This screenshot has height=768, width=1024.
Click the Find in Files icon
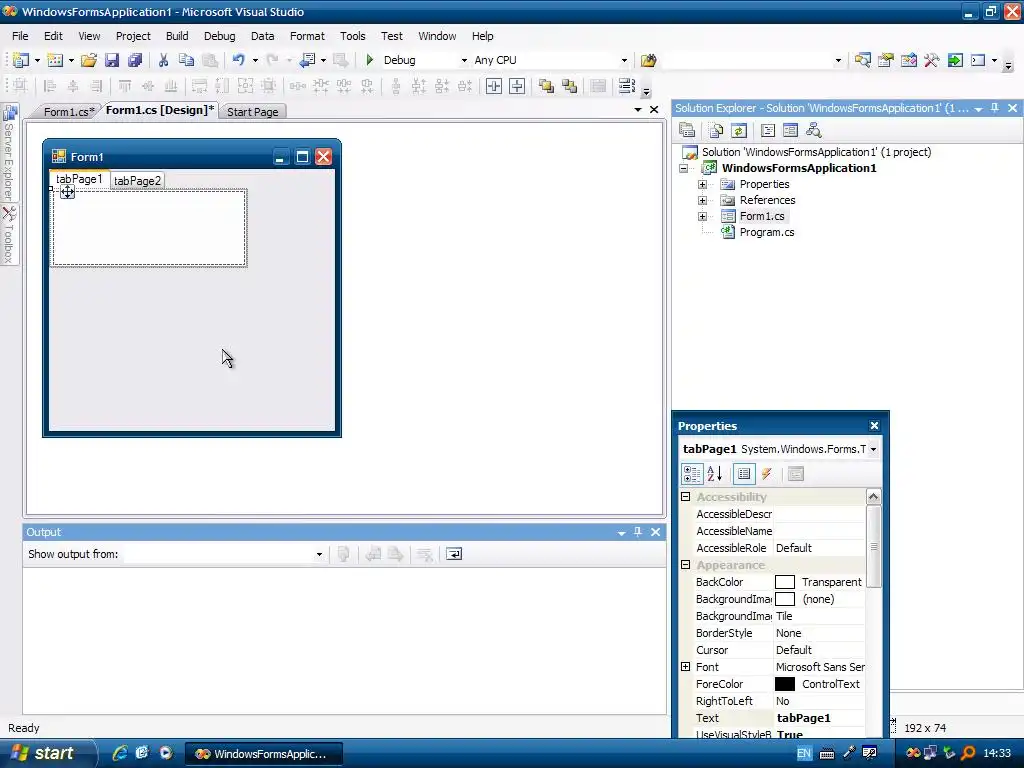tap(648, 60)
